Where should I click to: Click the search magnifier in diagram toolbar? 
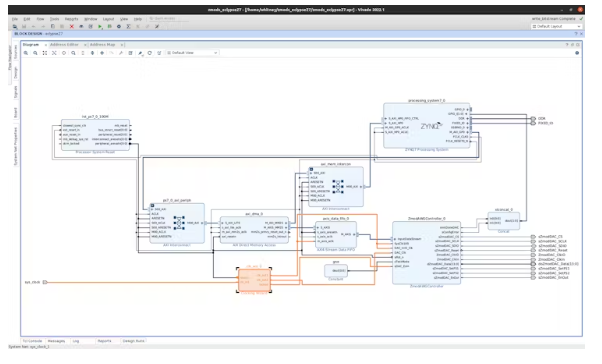73,53
